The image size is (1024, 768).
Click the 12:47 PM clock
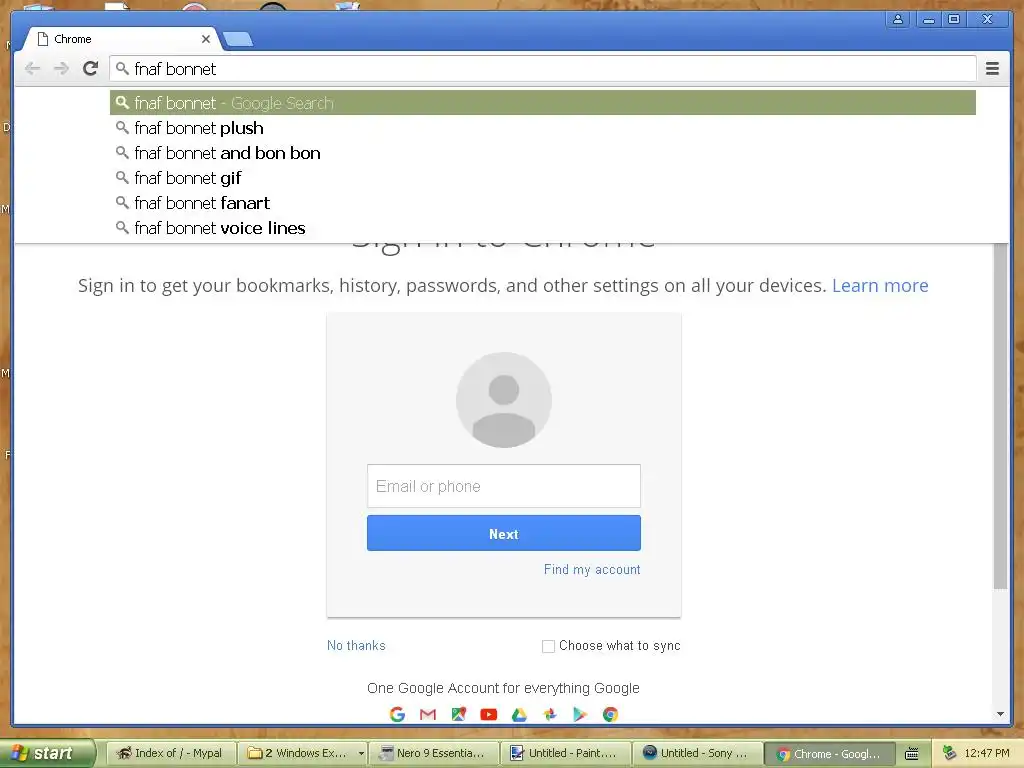[987, 753]
